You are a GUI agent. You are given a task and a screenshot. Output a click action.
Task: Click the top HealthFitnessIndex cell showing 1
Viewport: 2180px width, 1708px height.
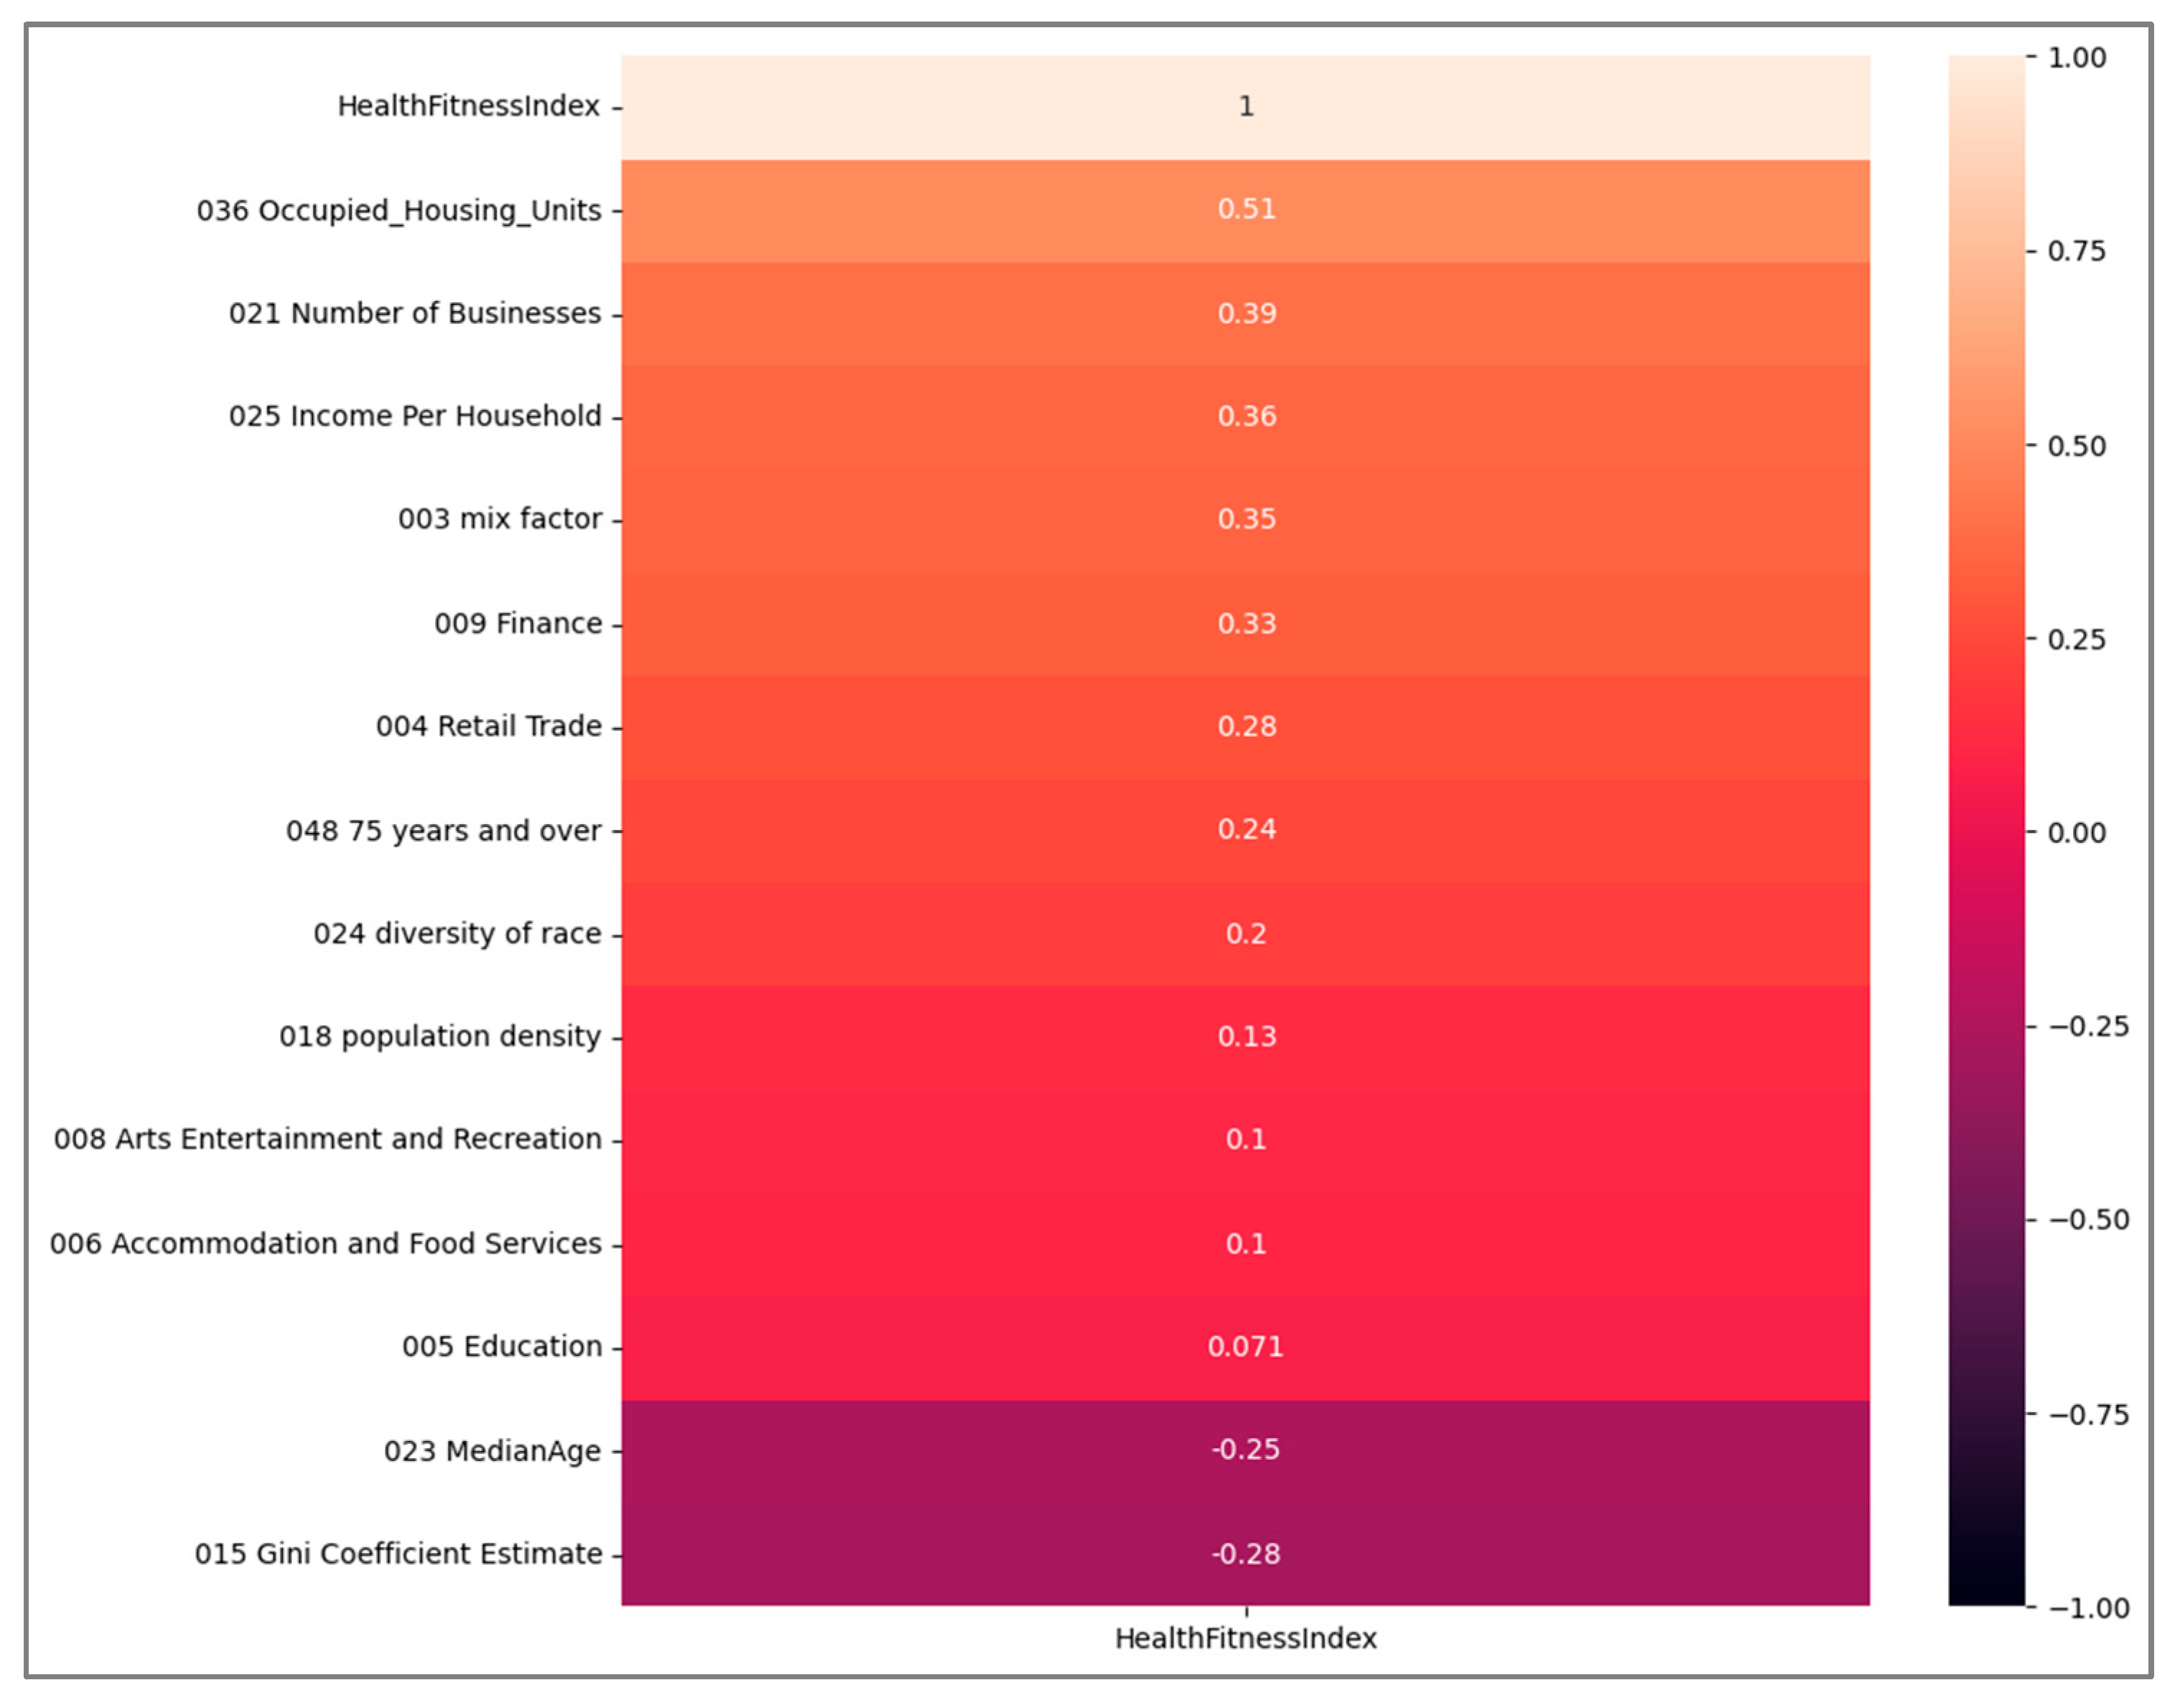1245,106
